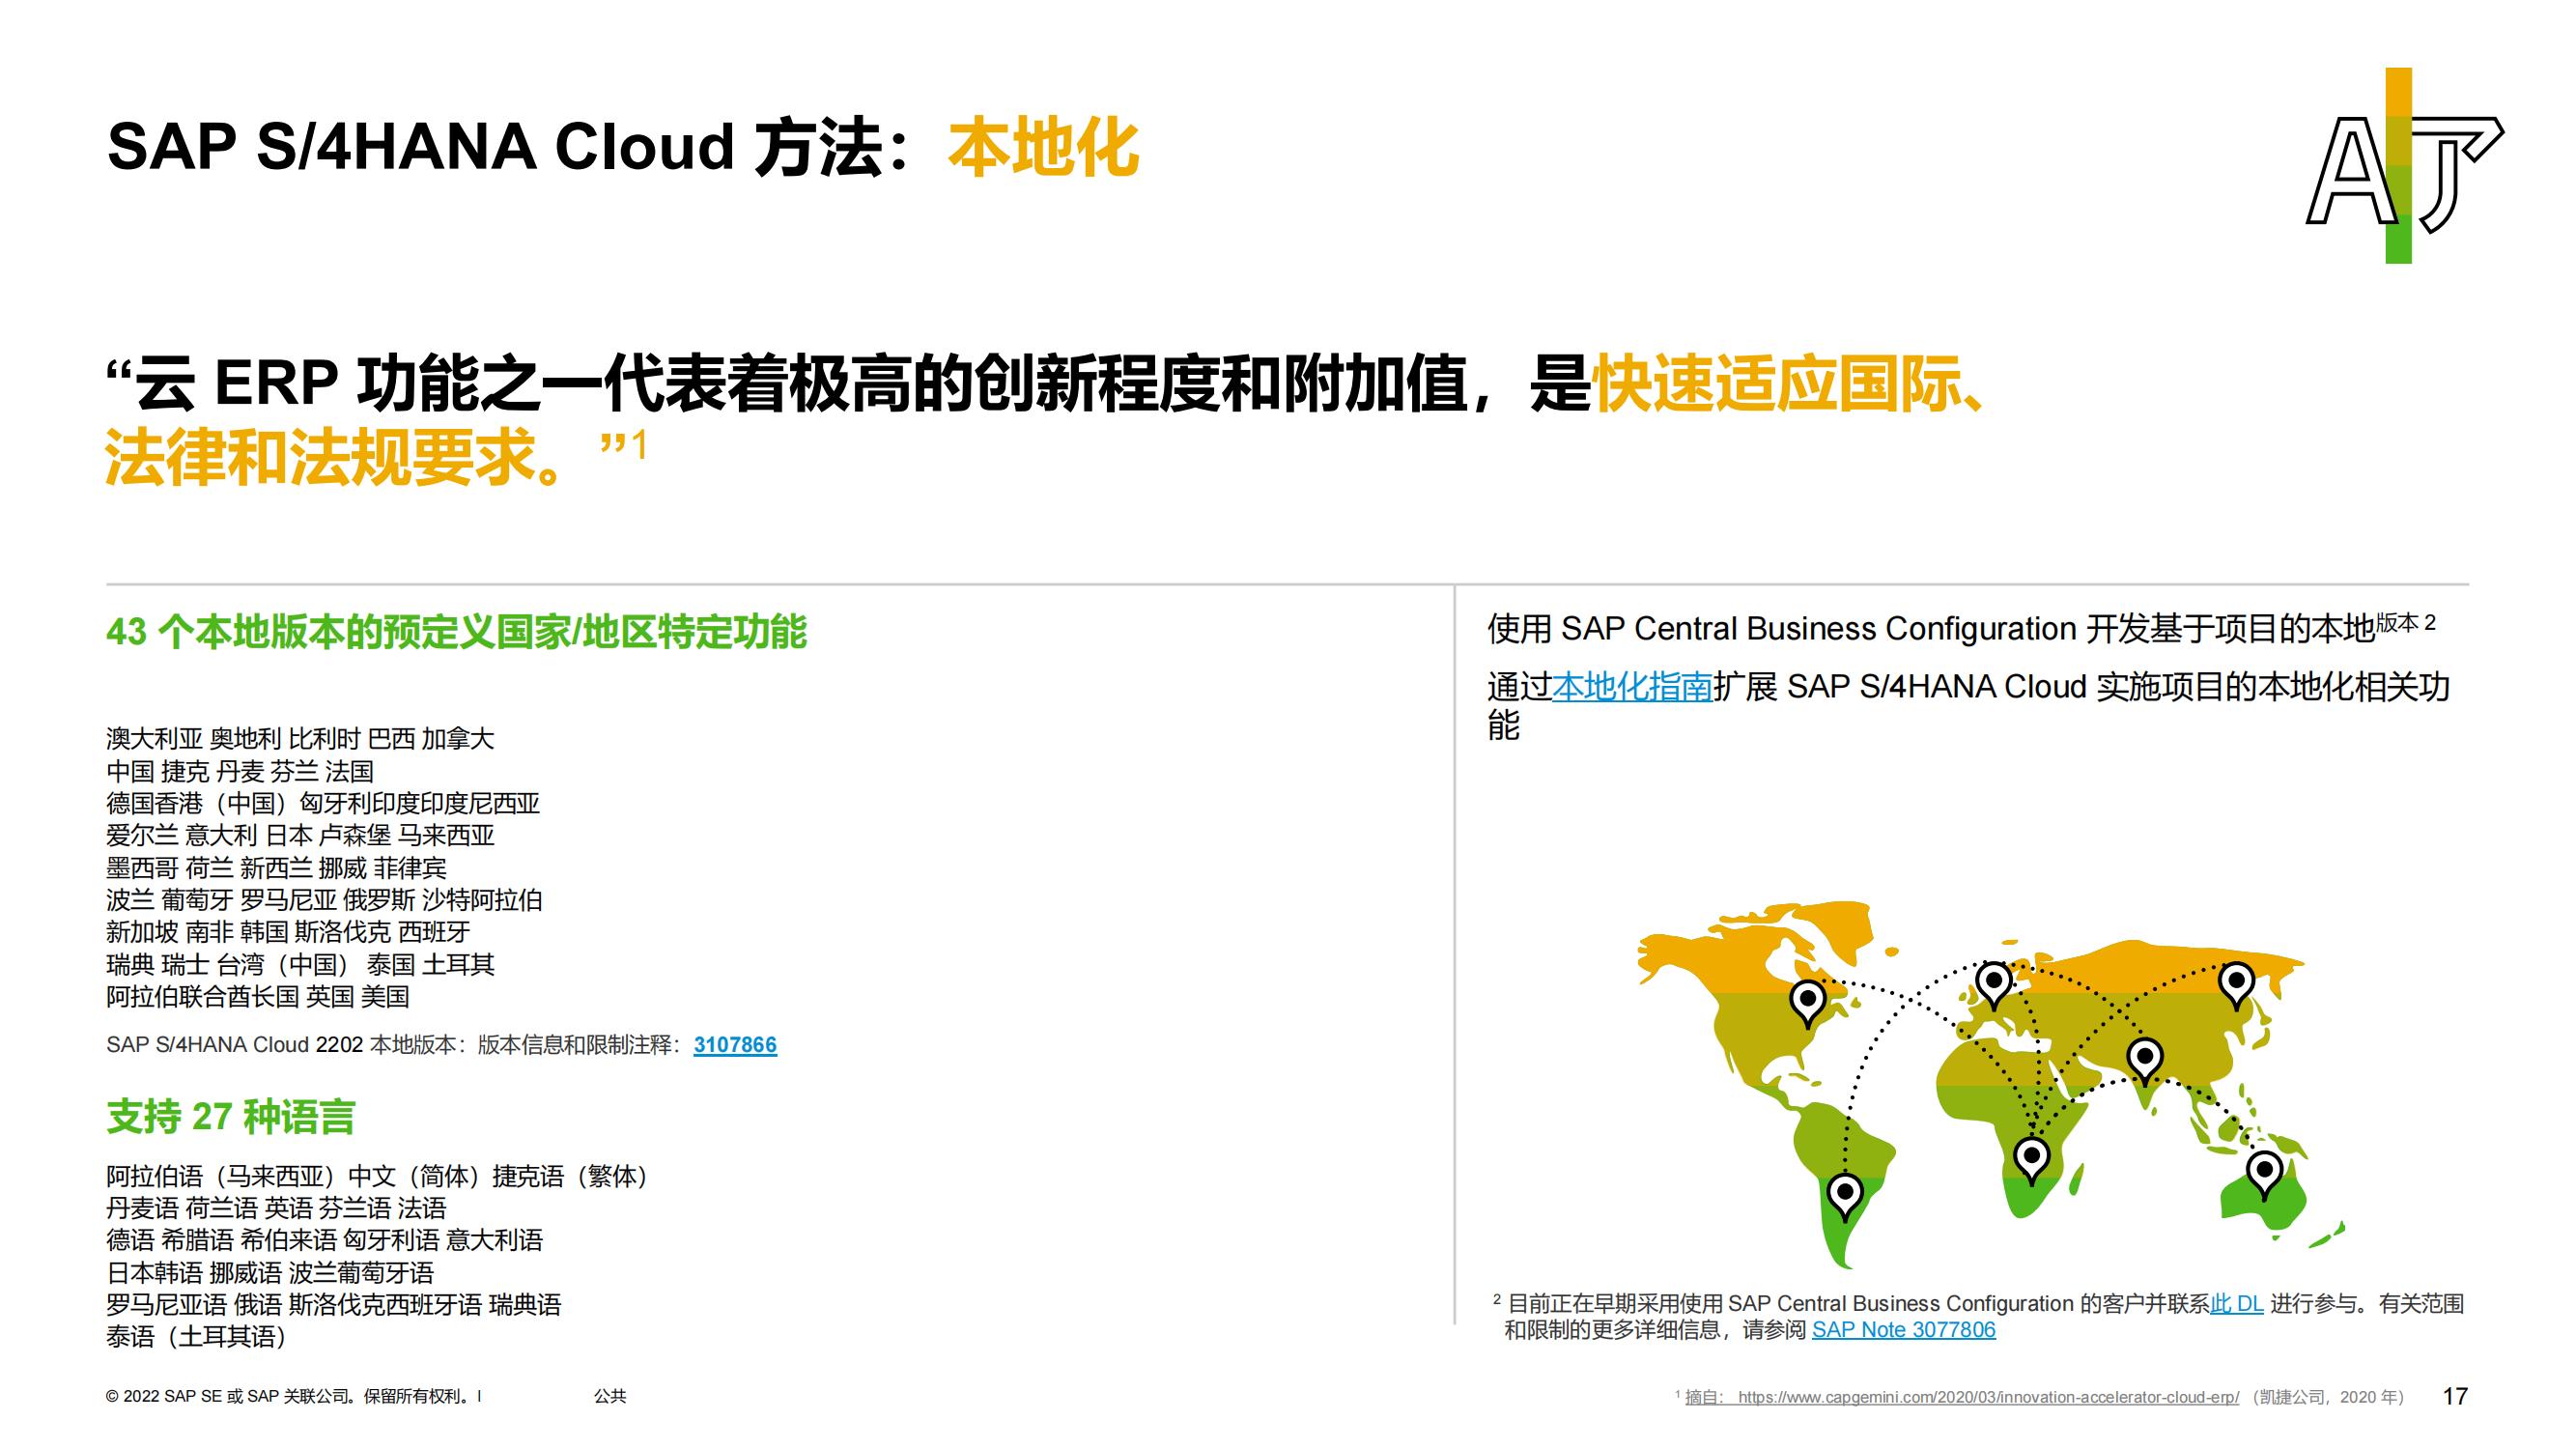Click the language row starting with 罗马尼亚语 俄语
The height and width of the screenshot is (1449, 2576).
(334, 1305)
